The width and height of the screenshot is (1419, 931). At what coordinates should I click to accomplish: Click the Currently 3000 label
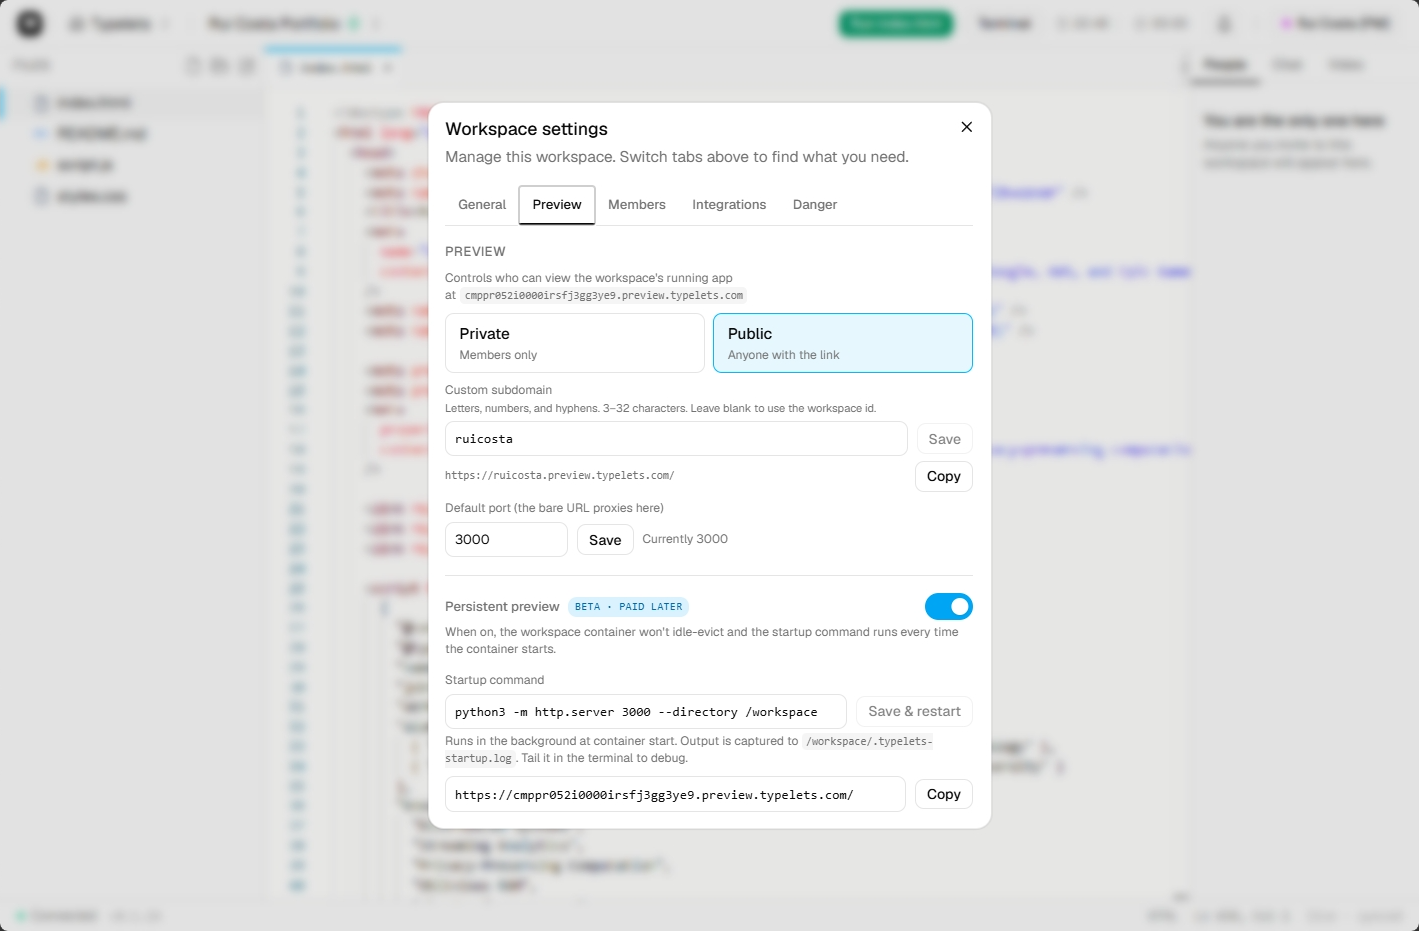point(685,539)
